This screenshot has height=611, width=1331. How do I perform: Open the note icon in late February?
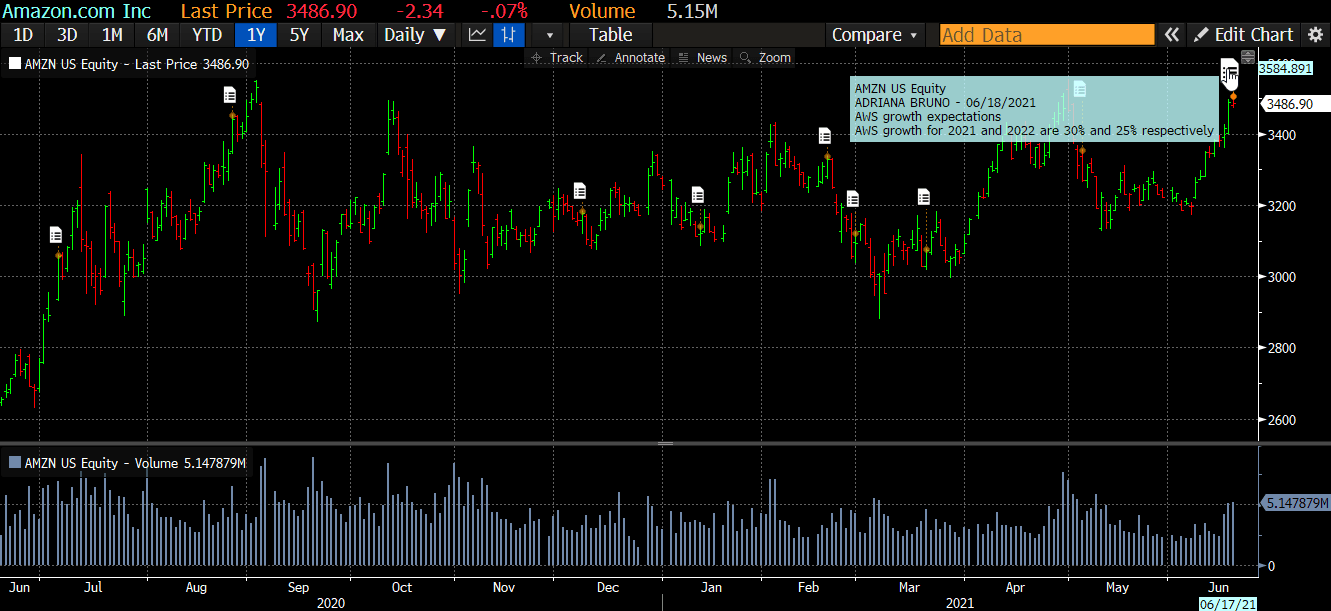(852, 199)
